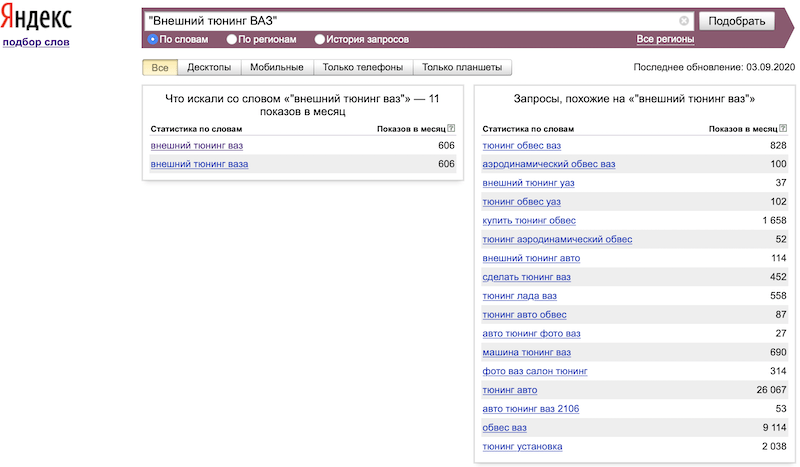Open the 'фото ваз салон тюнинг' link
The width and height of the screenshot is (800, 467).
tap(535, 372)
